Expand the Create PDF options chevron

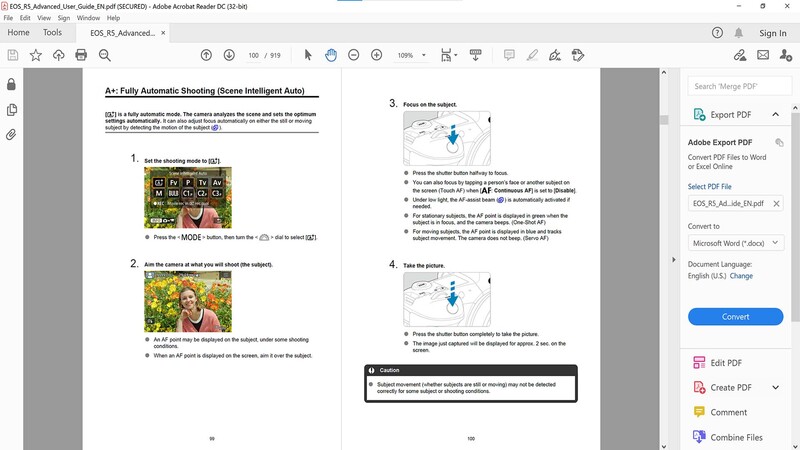pos(776,388)
